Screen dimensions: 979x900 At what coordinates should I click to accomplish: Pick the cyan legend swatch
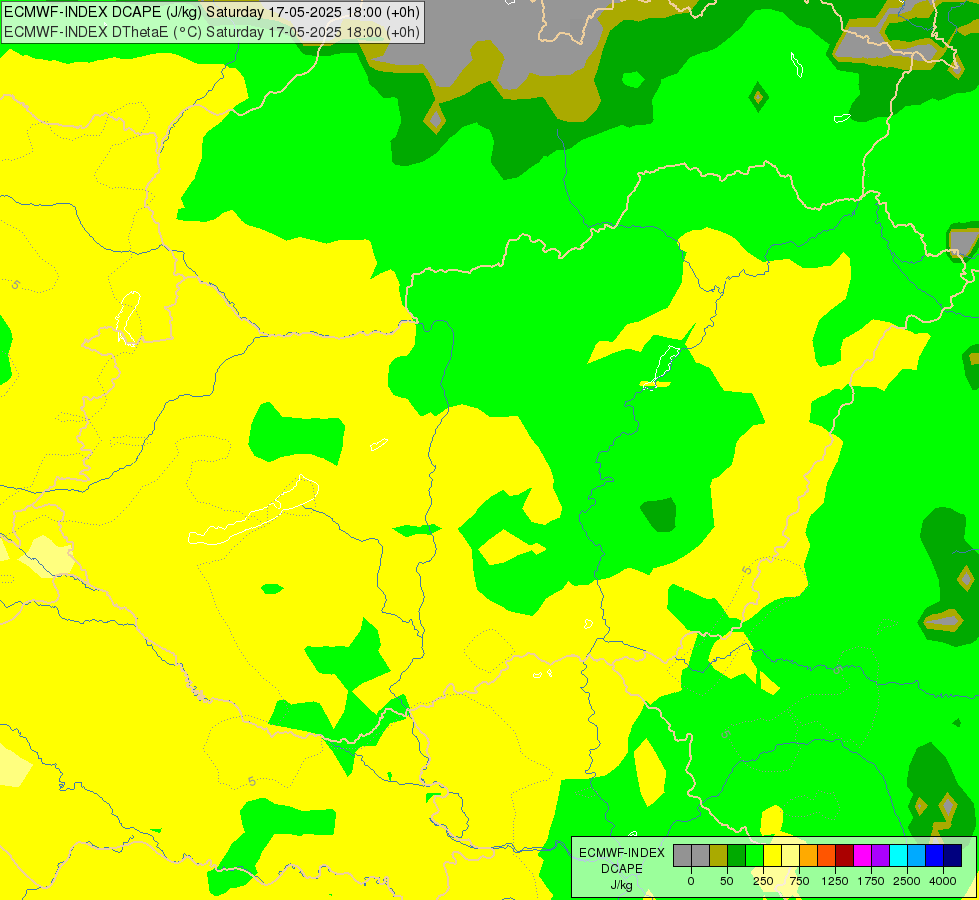898,855
